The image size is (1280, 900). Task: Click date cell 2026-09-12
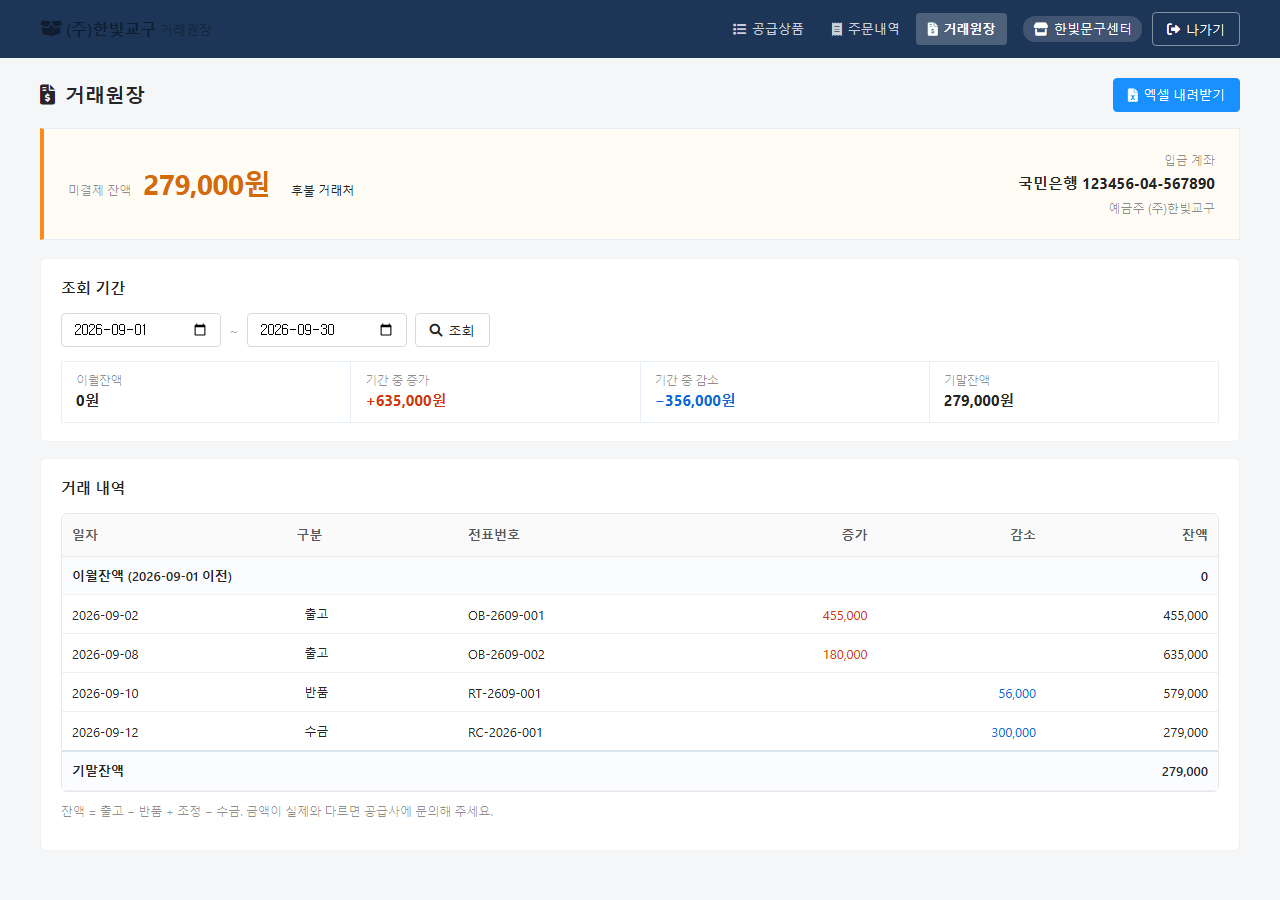(x=105, y=732)
